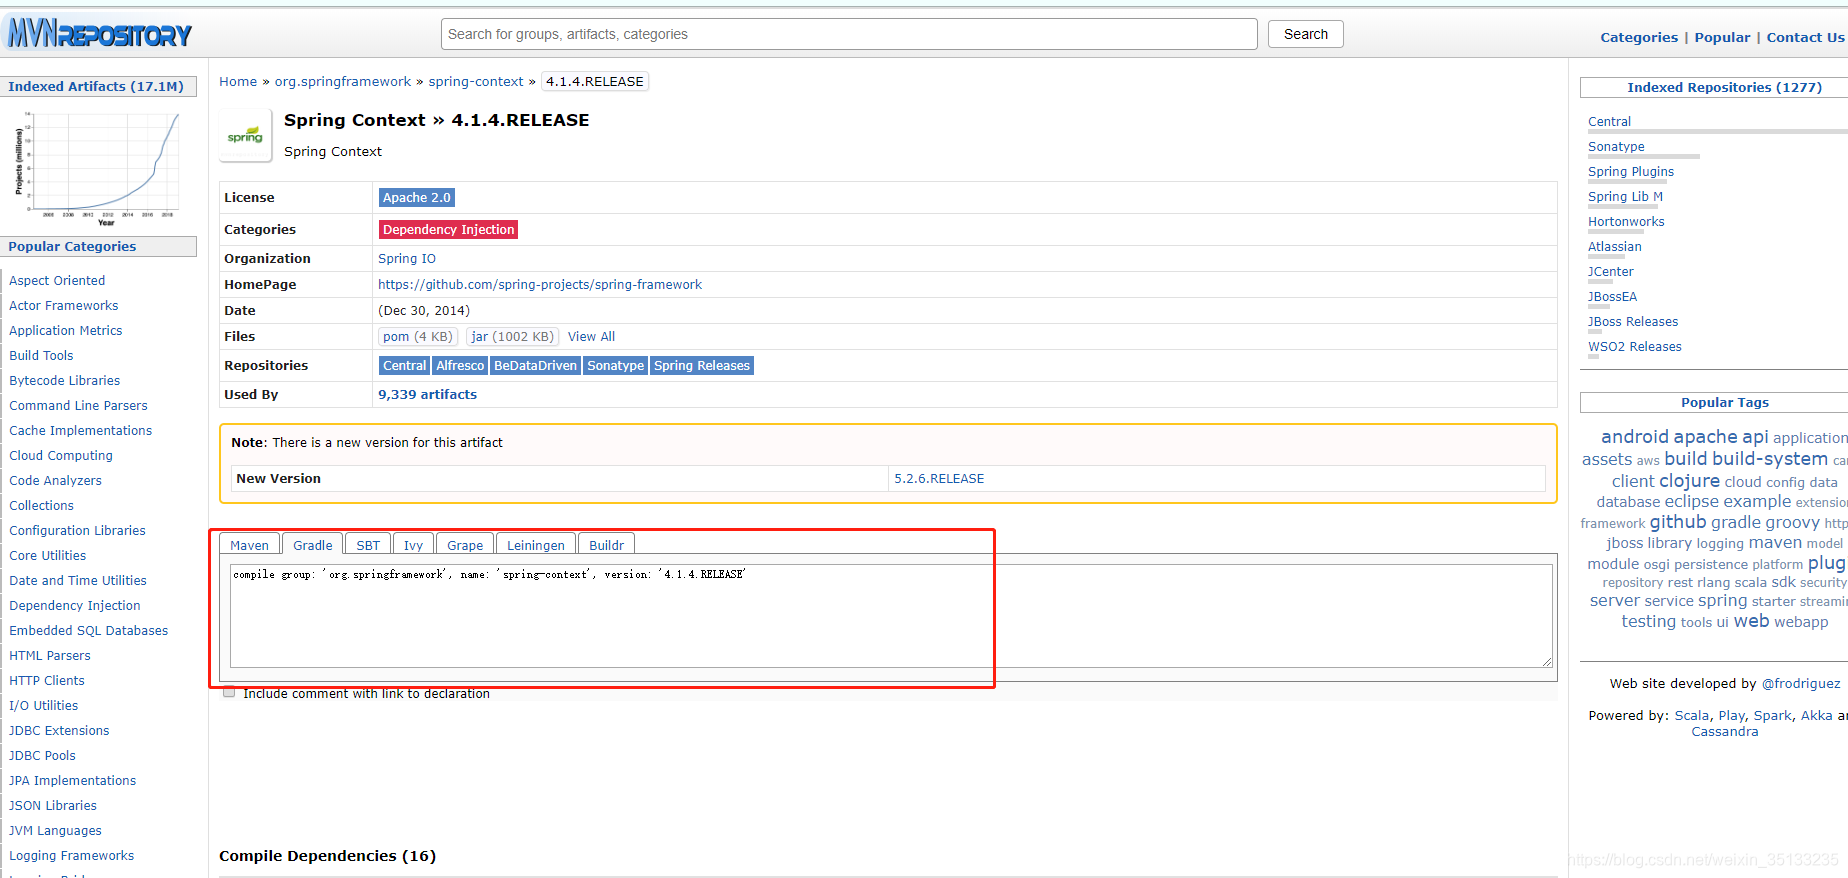This screenshot has width=1848, height=878.
Task: Open Bytecode Libraries category
Action: pos(65,381)
